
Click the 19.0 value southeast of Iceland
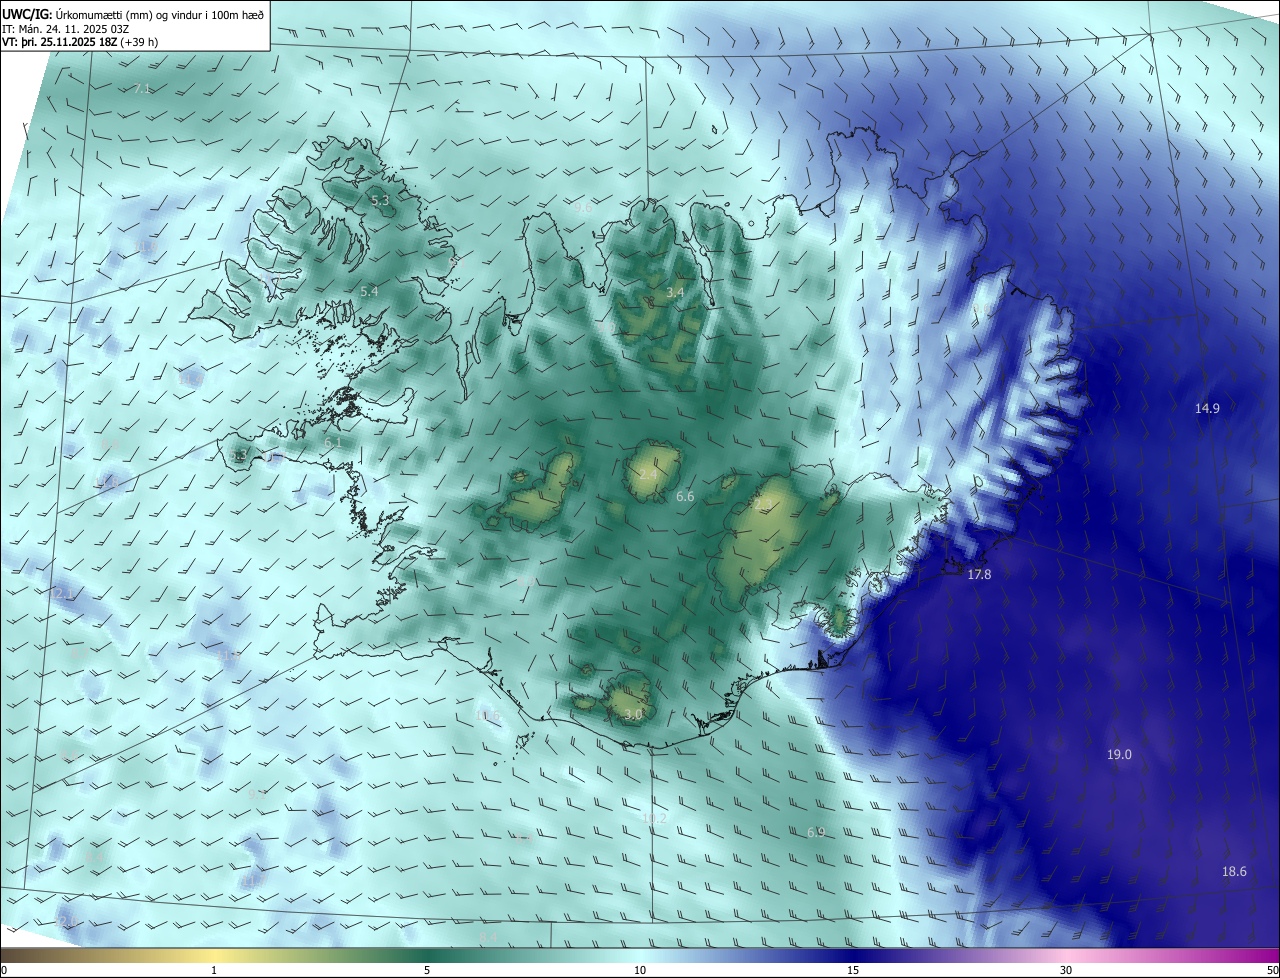(x=1119, y=754)
